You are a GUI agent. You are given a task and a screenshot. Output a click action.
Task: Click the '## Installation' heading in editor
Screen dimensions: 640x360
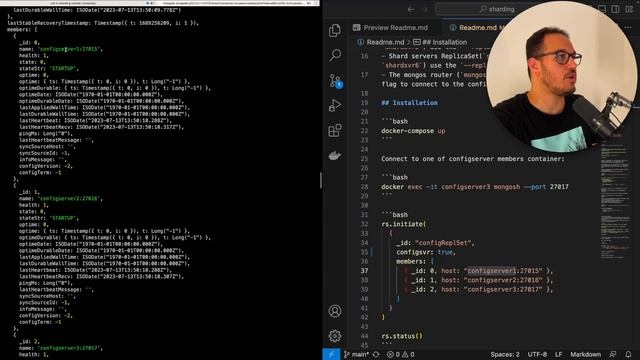409,103
